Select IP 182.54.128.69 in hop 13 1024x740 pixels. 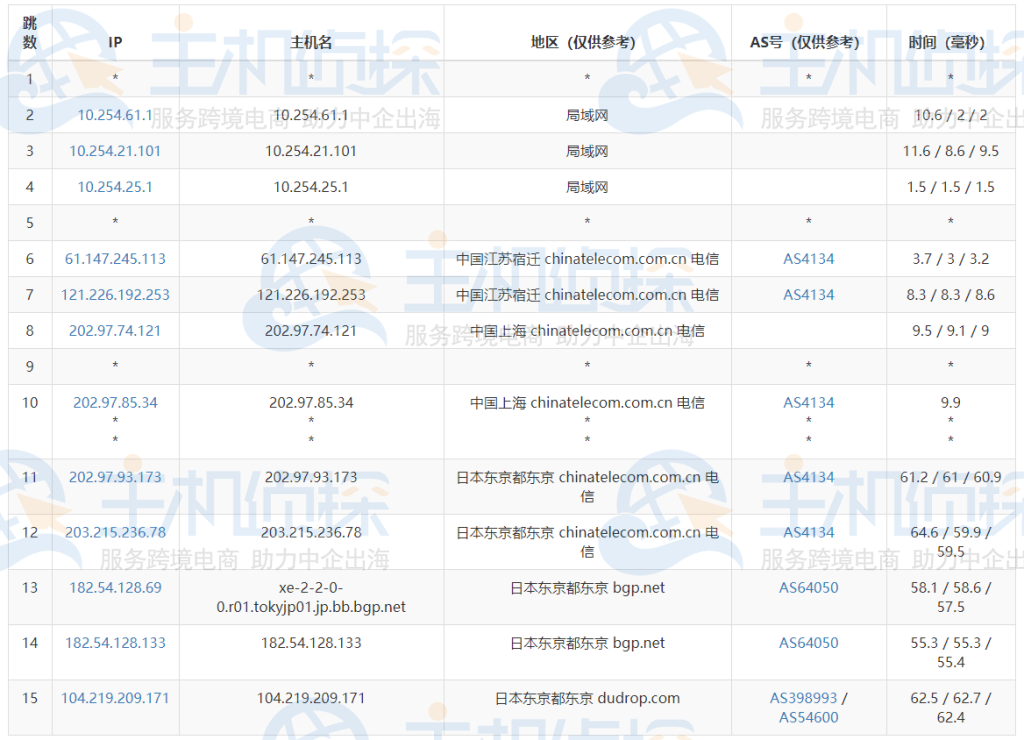[x=115, y=588]
